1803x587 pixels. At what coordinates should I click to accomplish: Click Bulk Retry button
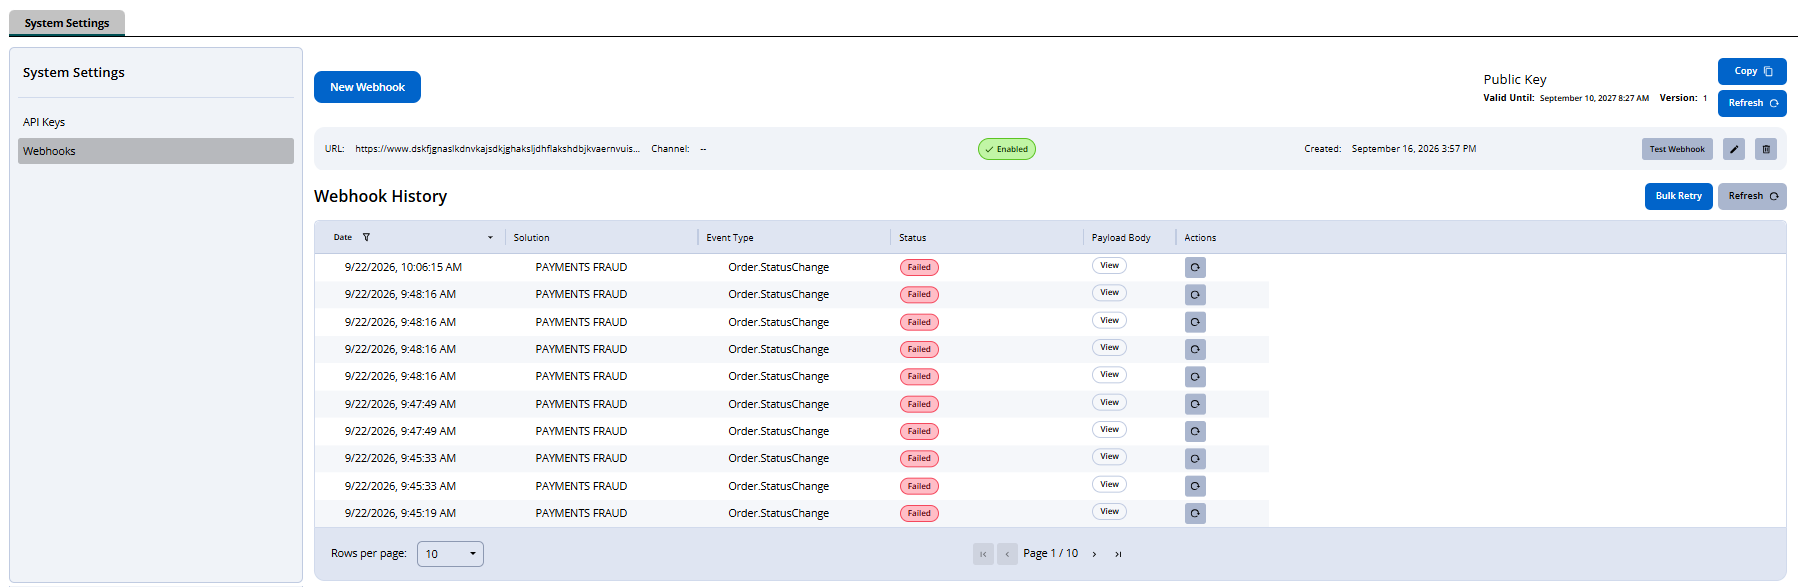(1678, 196)
